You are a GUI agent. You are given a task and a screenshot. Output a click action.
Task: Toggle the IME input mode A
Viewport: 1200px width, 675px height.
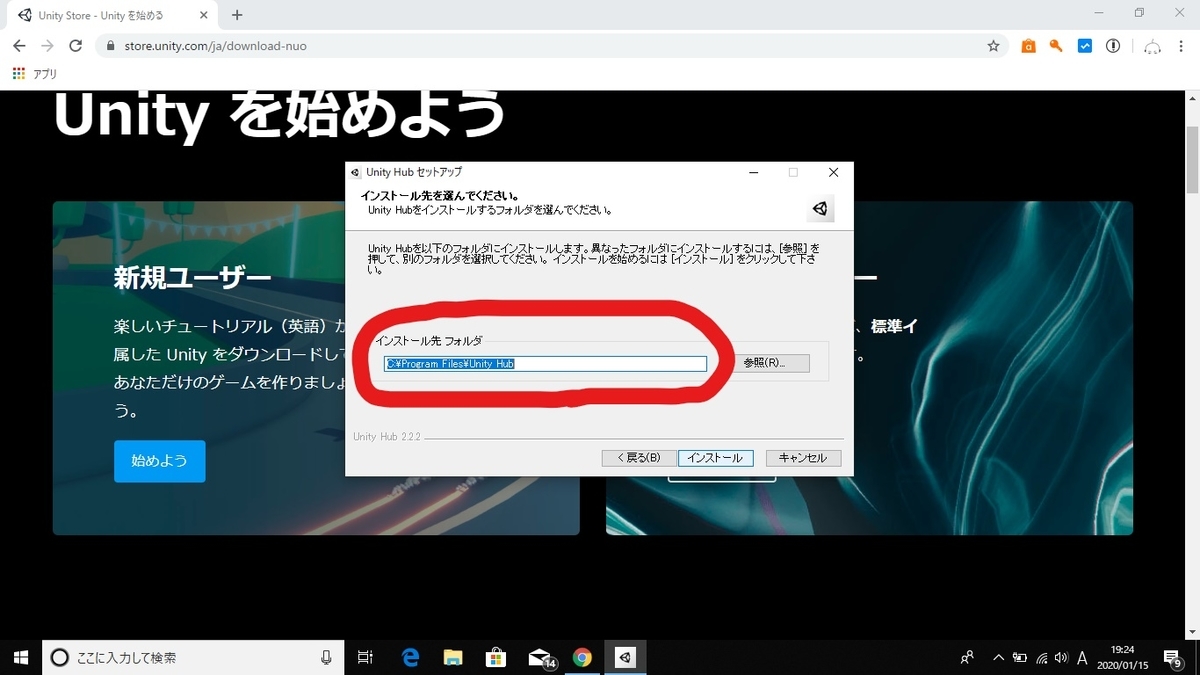click(x=1083, y=657)
